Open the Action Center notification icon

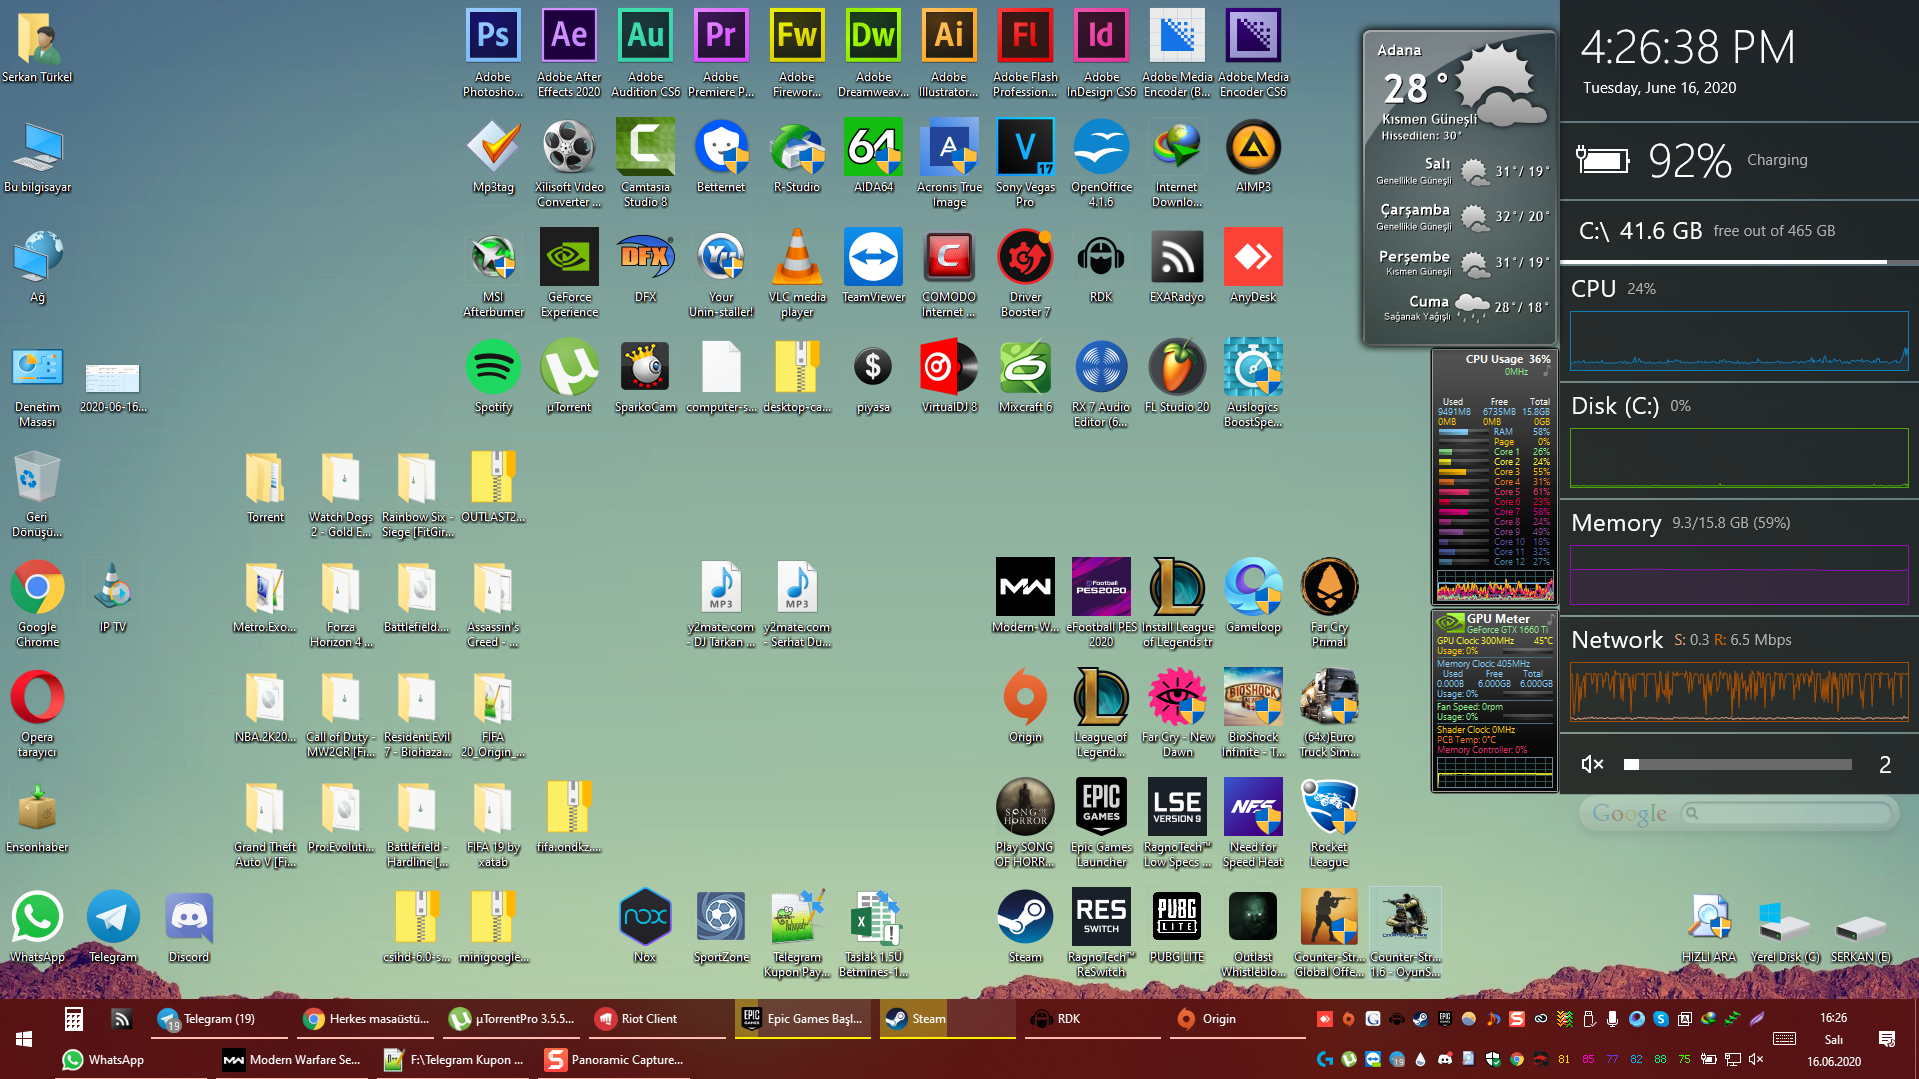click(1887, 1039)
